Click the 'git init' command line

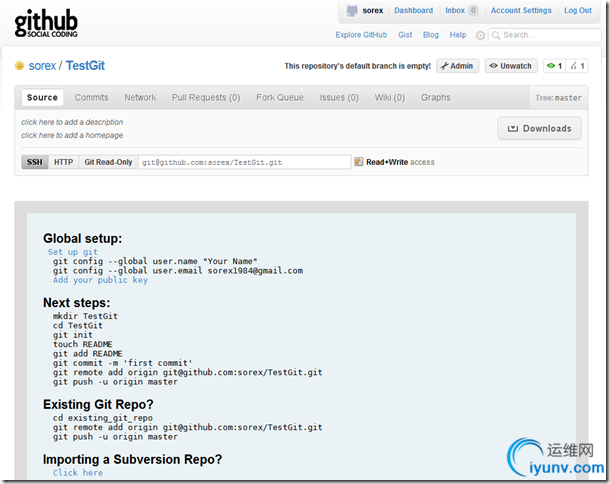[73, 335]
